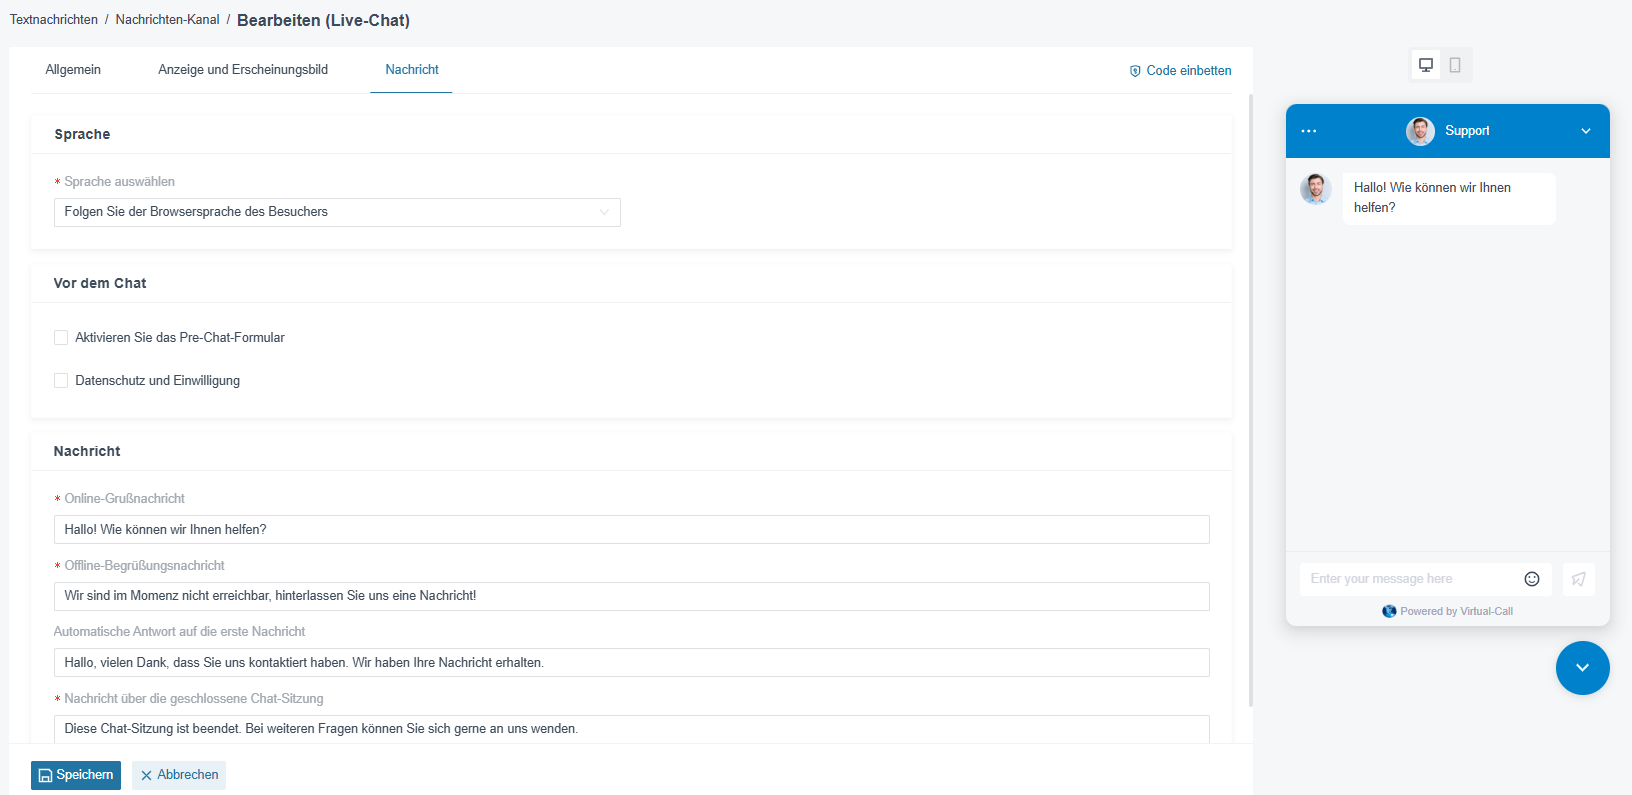Image resolution: width=1632 pixels, height=795 pixels.
Task: Select Nachricht tab
Action: pyautogui.click(x=412, y=70)
